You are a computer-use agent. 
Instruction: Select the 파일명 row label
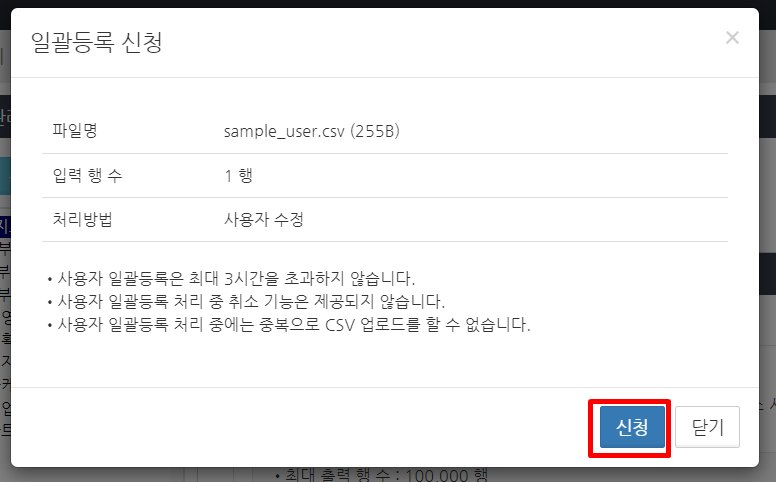[x=75, y=131]
